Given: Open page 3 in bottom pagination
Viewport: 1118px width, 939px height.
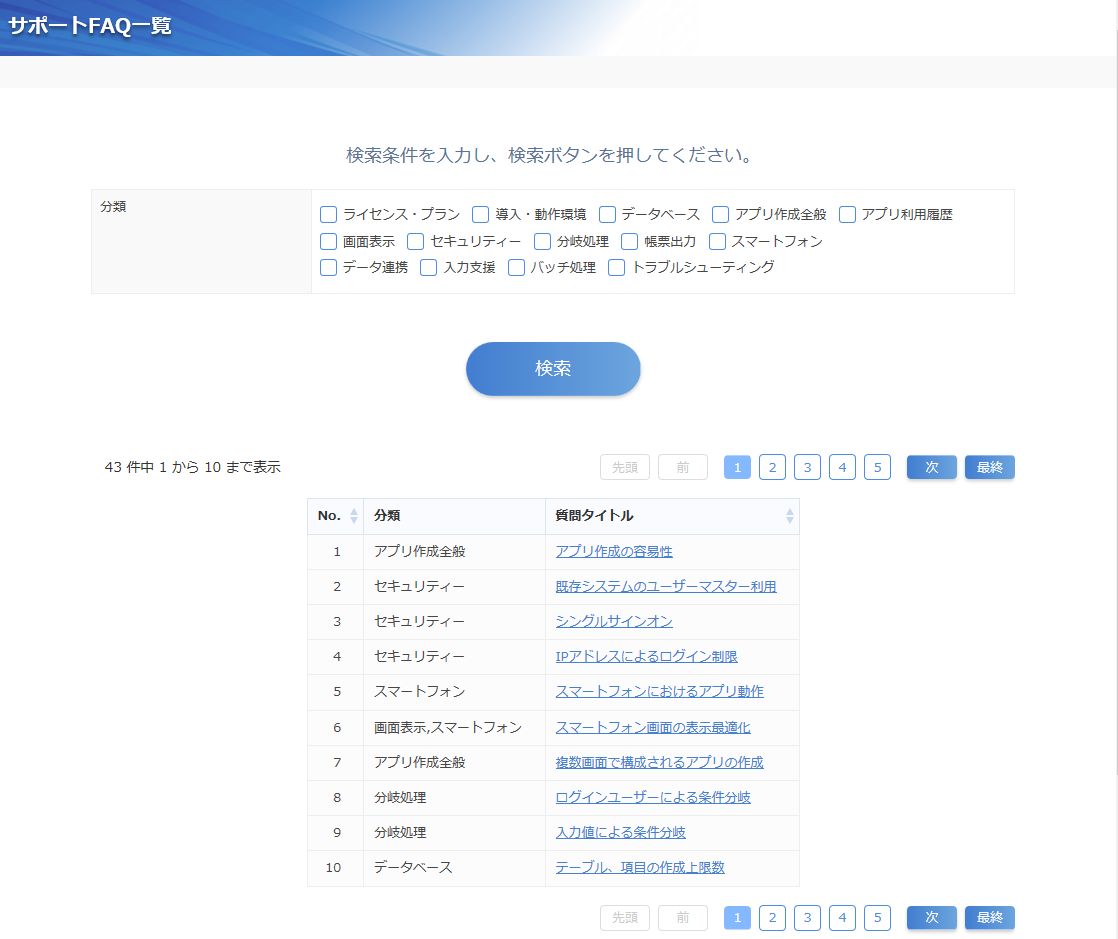Looking at the screenshot, I should (807, 918).
